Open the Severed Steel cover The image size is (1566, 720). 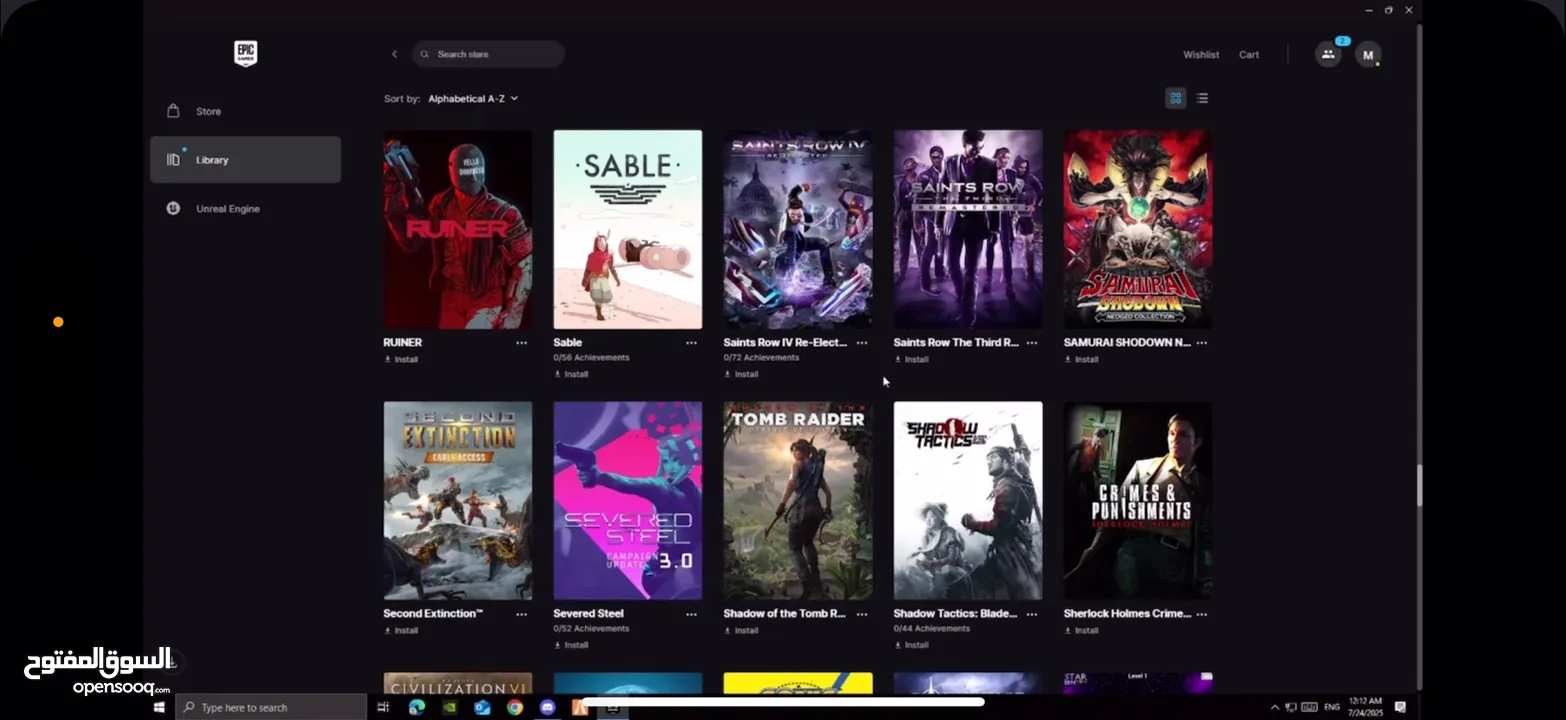pos(628,500)
